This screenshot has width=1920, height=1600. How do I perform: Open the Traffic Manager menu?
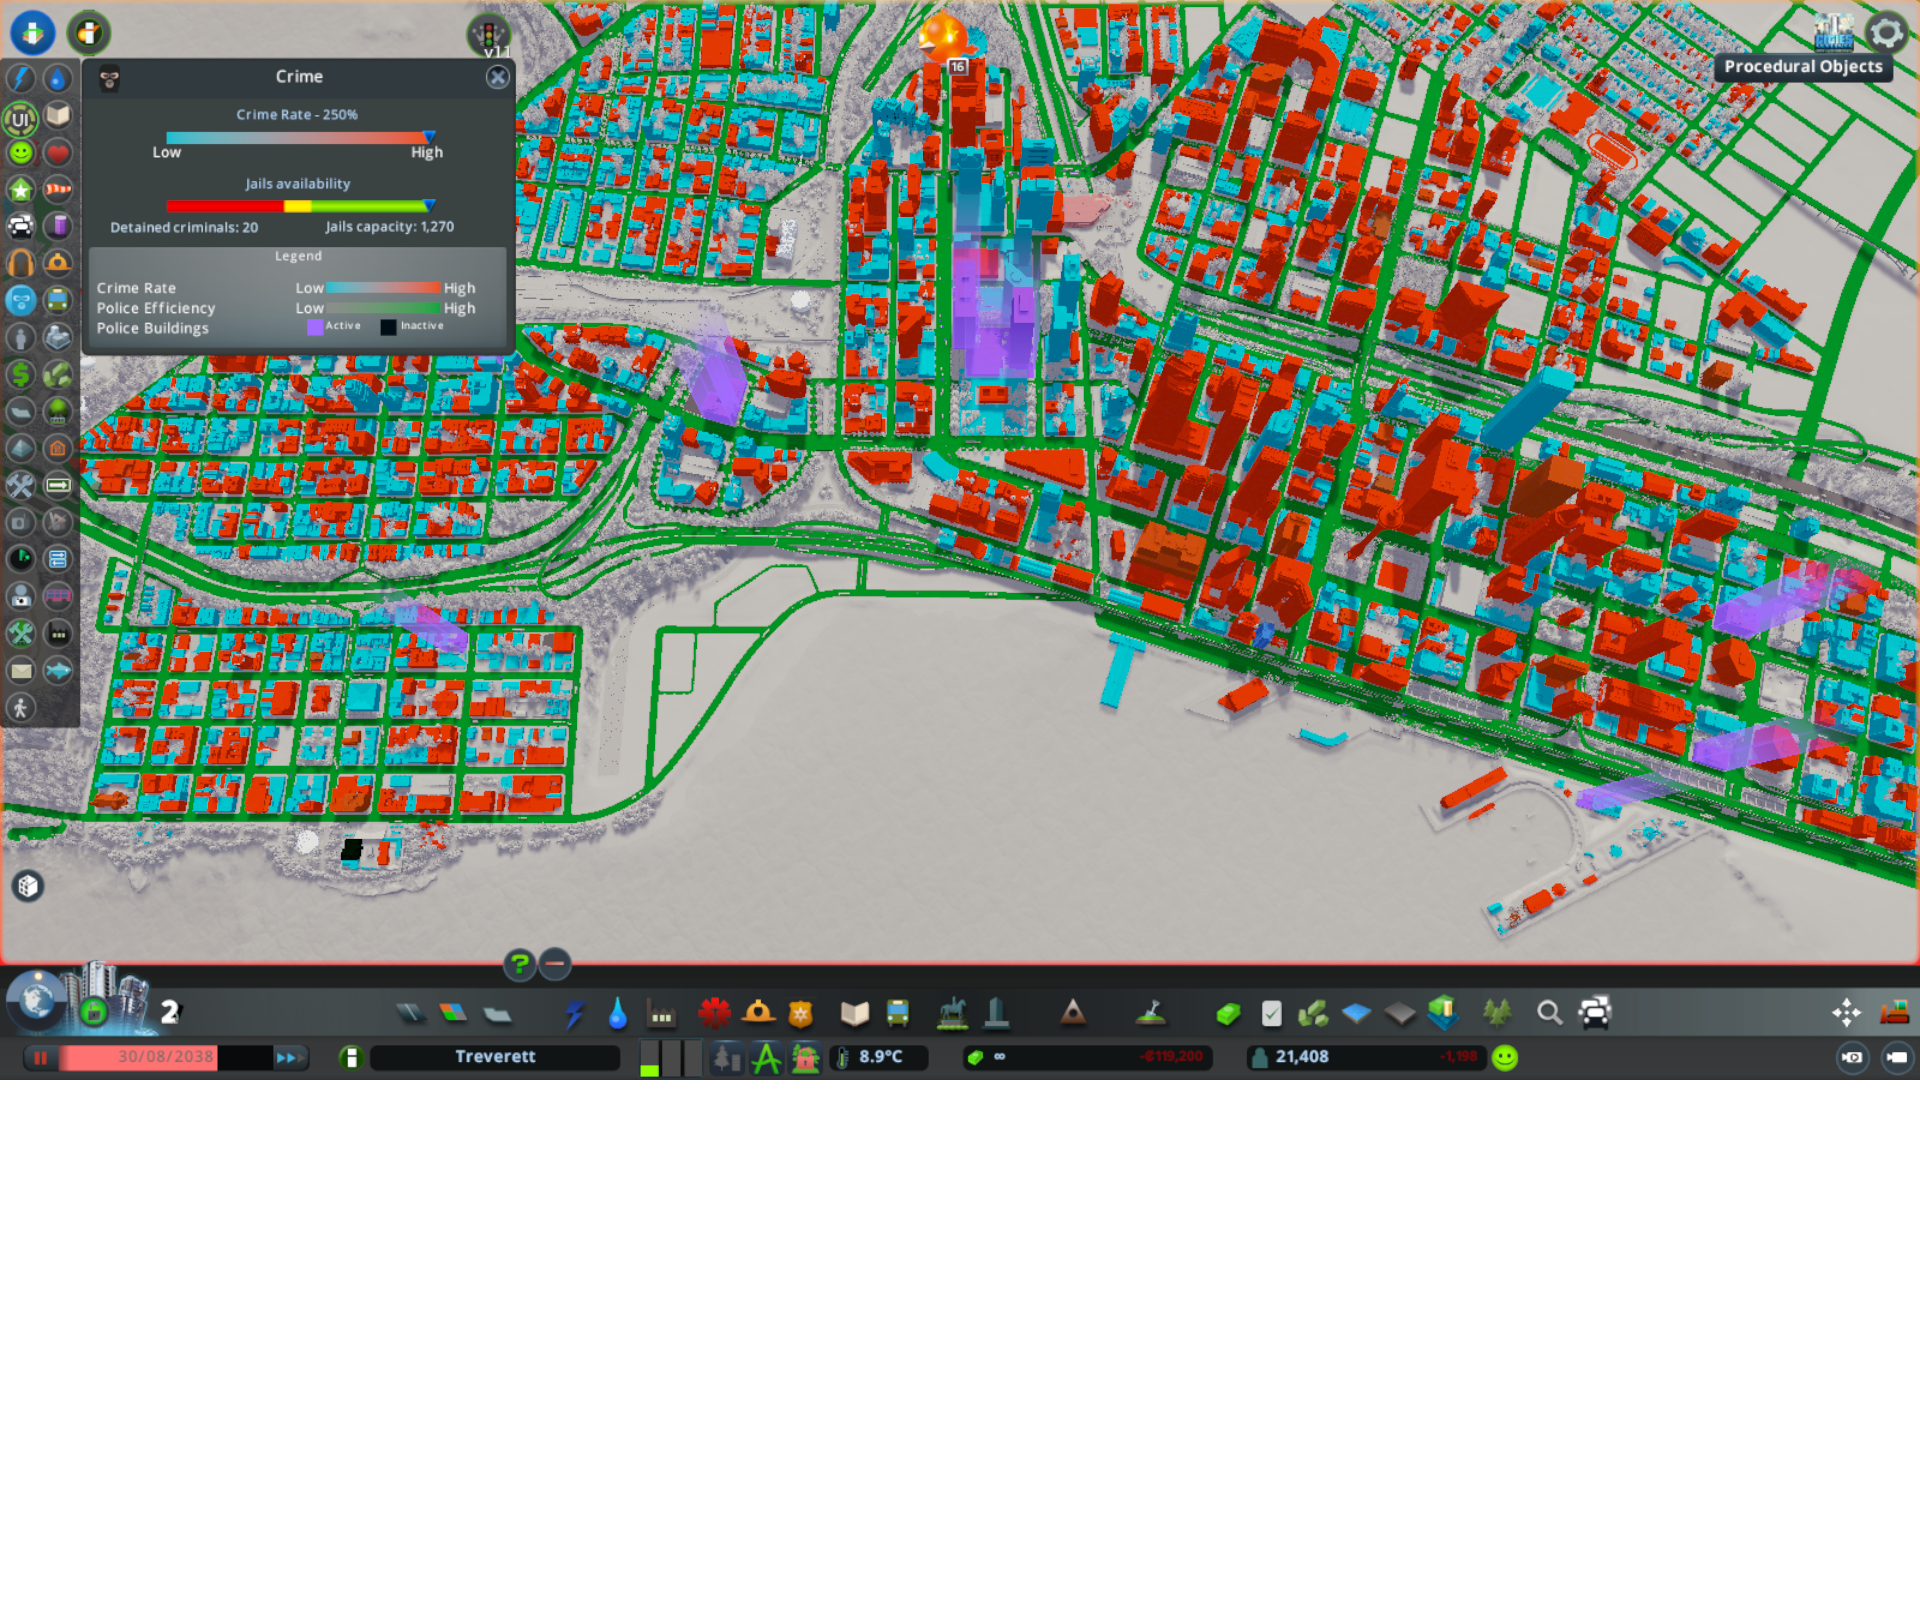point(489,35)
